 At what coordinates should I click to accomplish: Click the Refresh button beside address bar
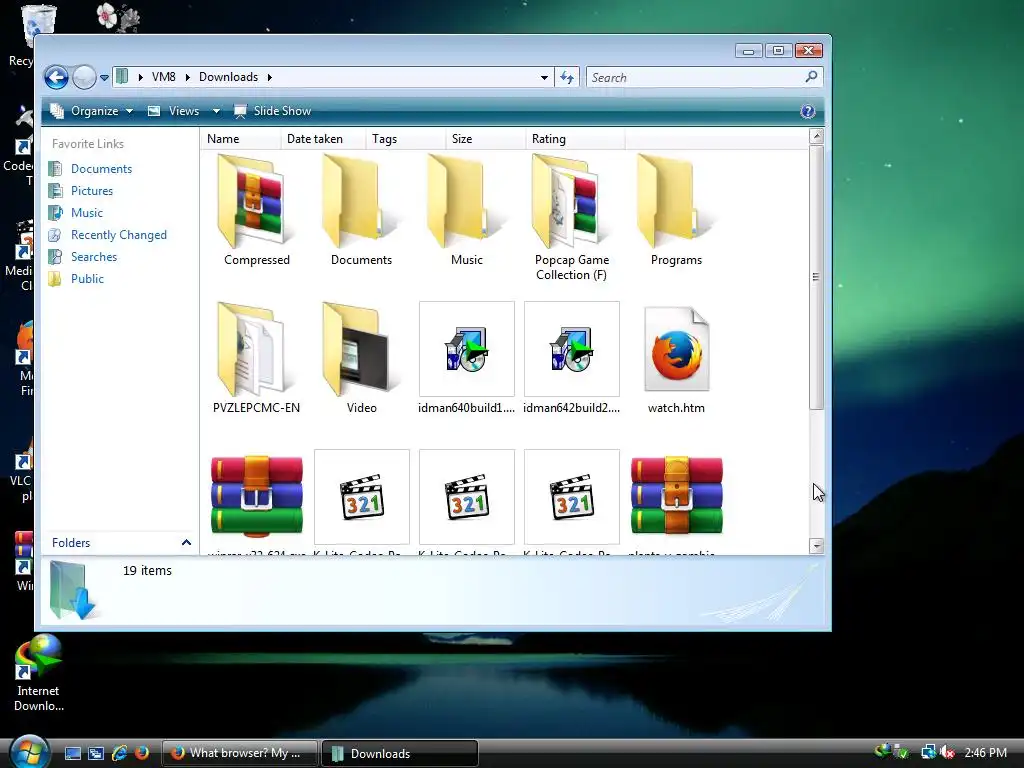click(x=567, y=78)
